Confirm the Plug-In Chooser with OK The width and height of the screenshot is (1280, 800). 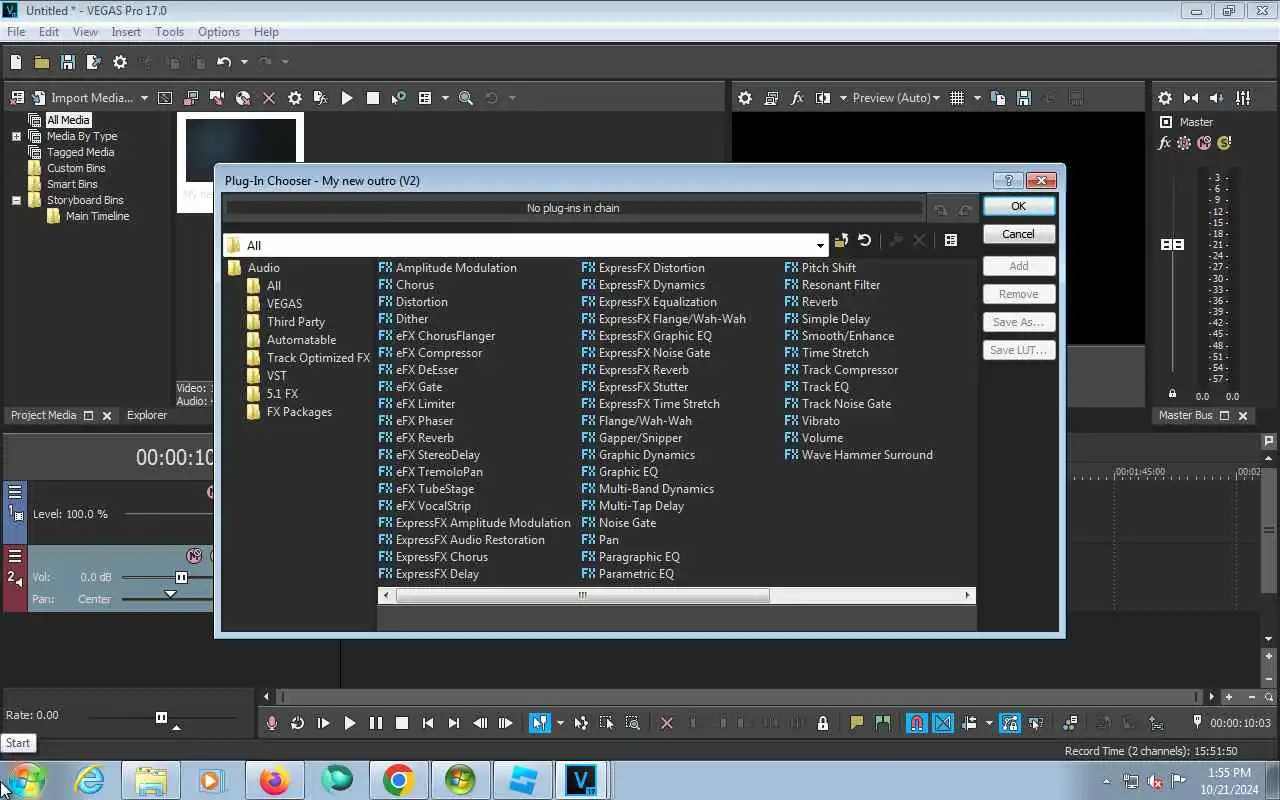pos(1018,206)
